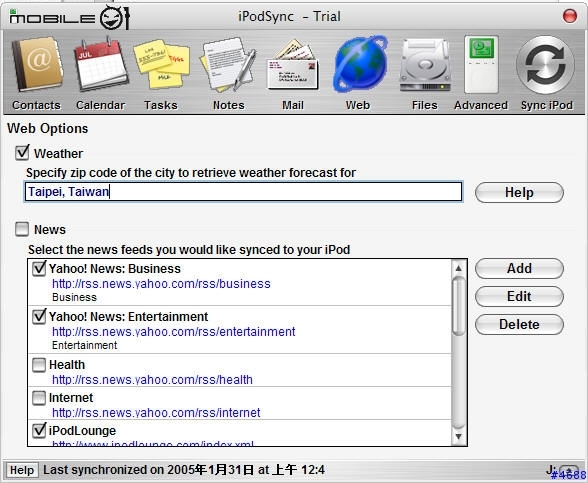Click the 'Weather' label text
Viewport: 588px width, 483px height.
click(x=58, y=154)
